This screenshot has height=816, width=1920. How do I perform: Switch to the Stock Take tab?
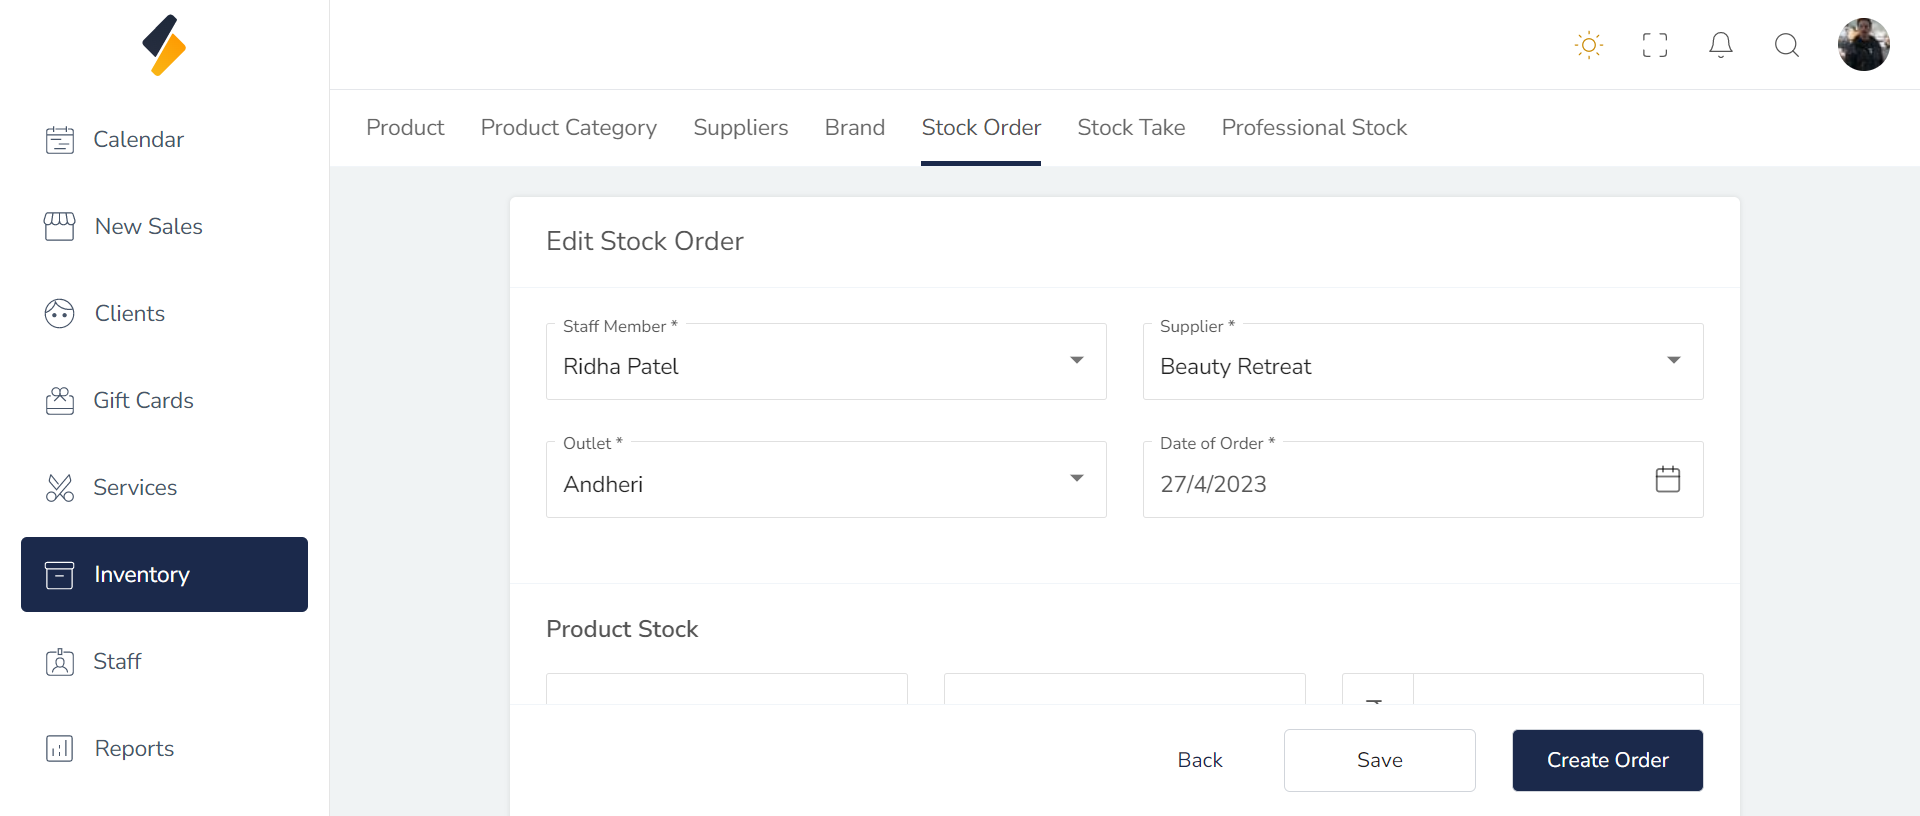click(x=1131, y=128)
